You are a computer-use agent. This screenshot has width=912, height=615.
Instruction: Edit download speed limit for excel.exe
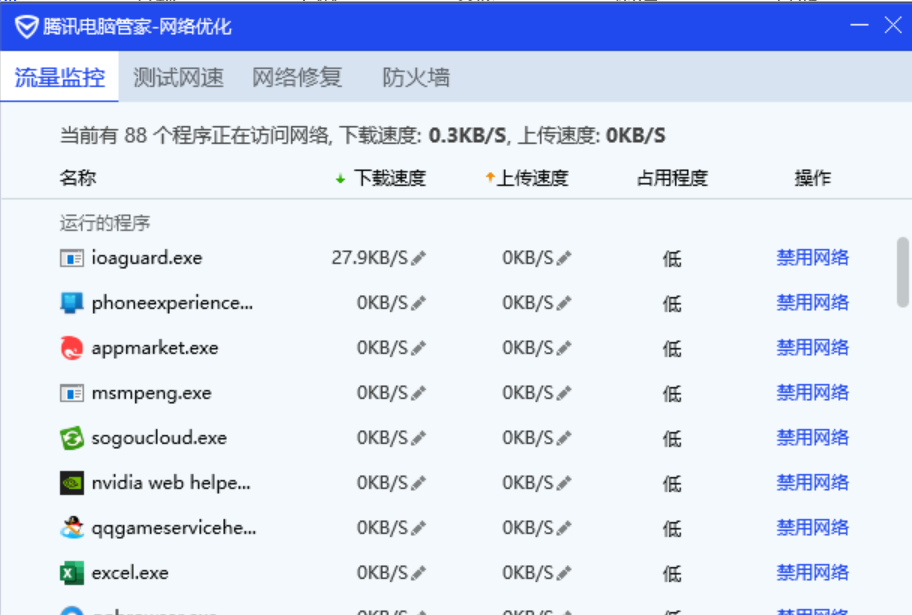pyautogui.click(x=418, y=573)
